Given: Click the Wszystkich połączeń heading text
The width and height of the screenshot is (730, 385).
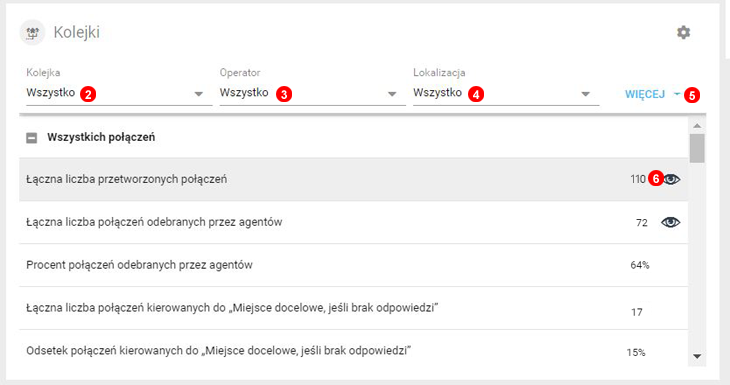Looking at the screenshot, I should pyautogui.click(x=101, y=137).
